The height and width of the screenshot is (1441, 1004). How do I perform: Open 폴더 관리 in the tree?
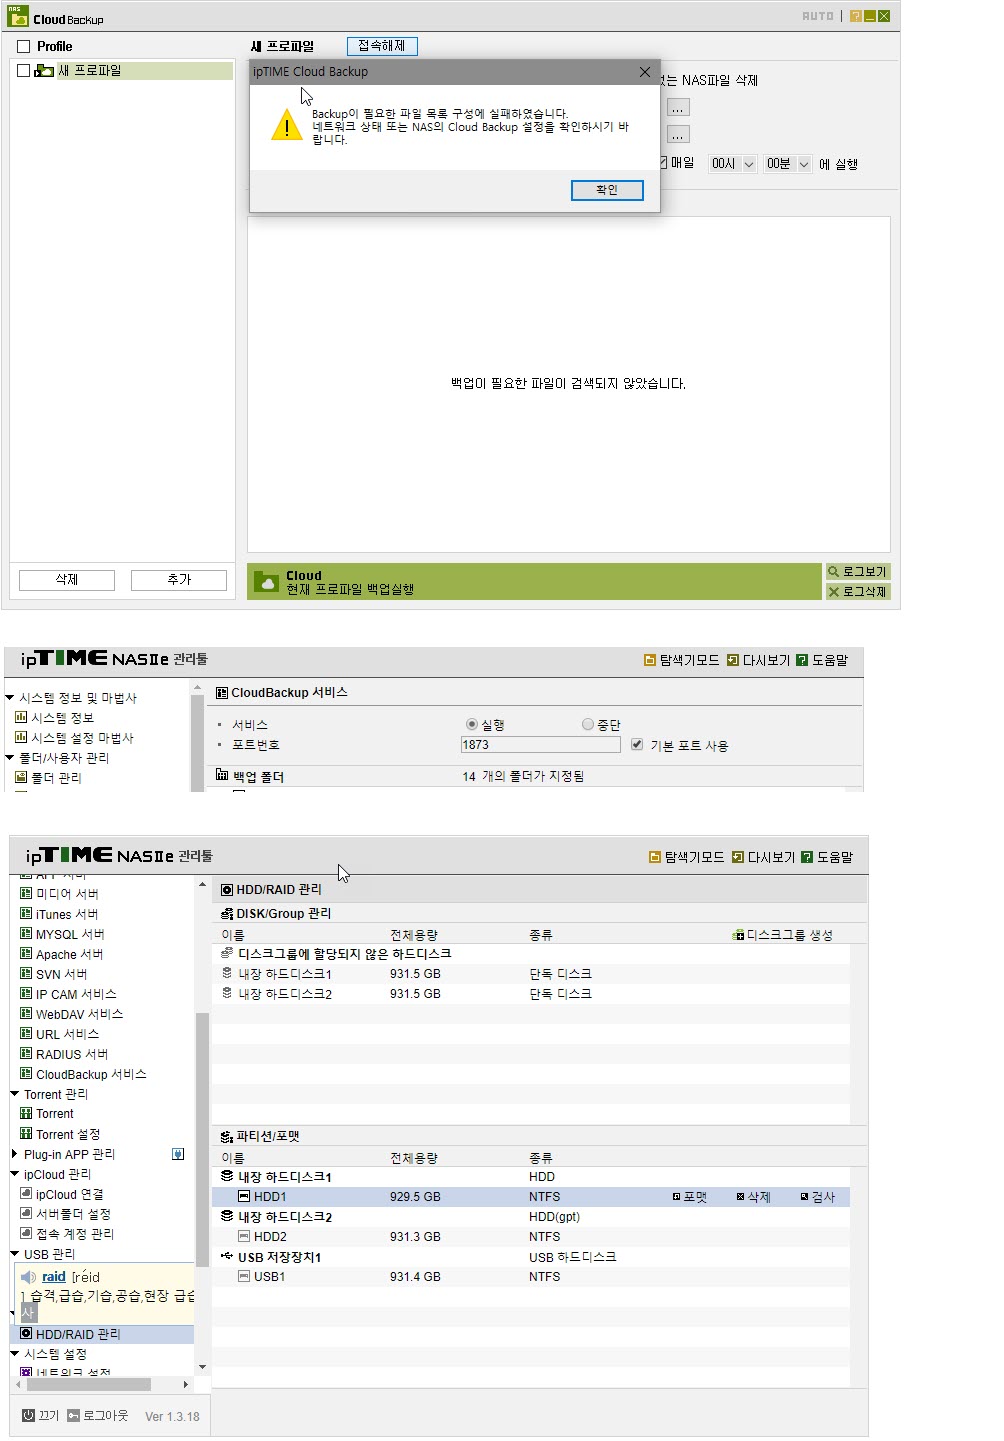(48, 778)
